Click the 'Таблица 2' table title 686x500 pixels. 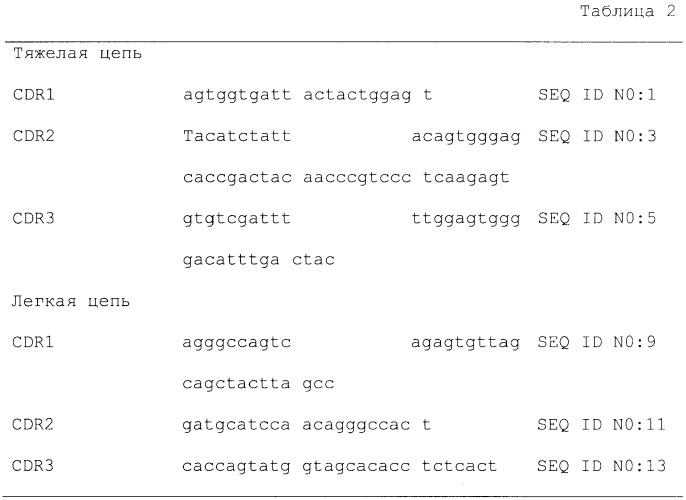click(x=628, y=13)
